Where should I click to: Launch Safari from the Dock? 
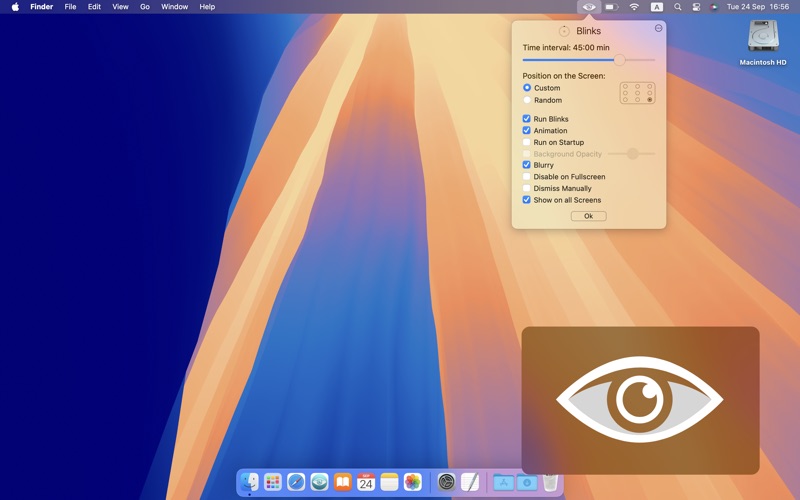tap(296, 482)
